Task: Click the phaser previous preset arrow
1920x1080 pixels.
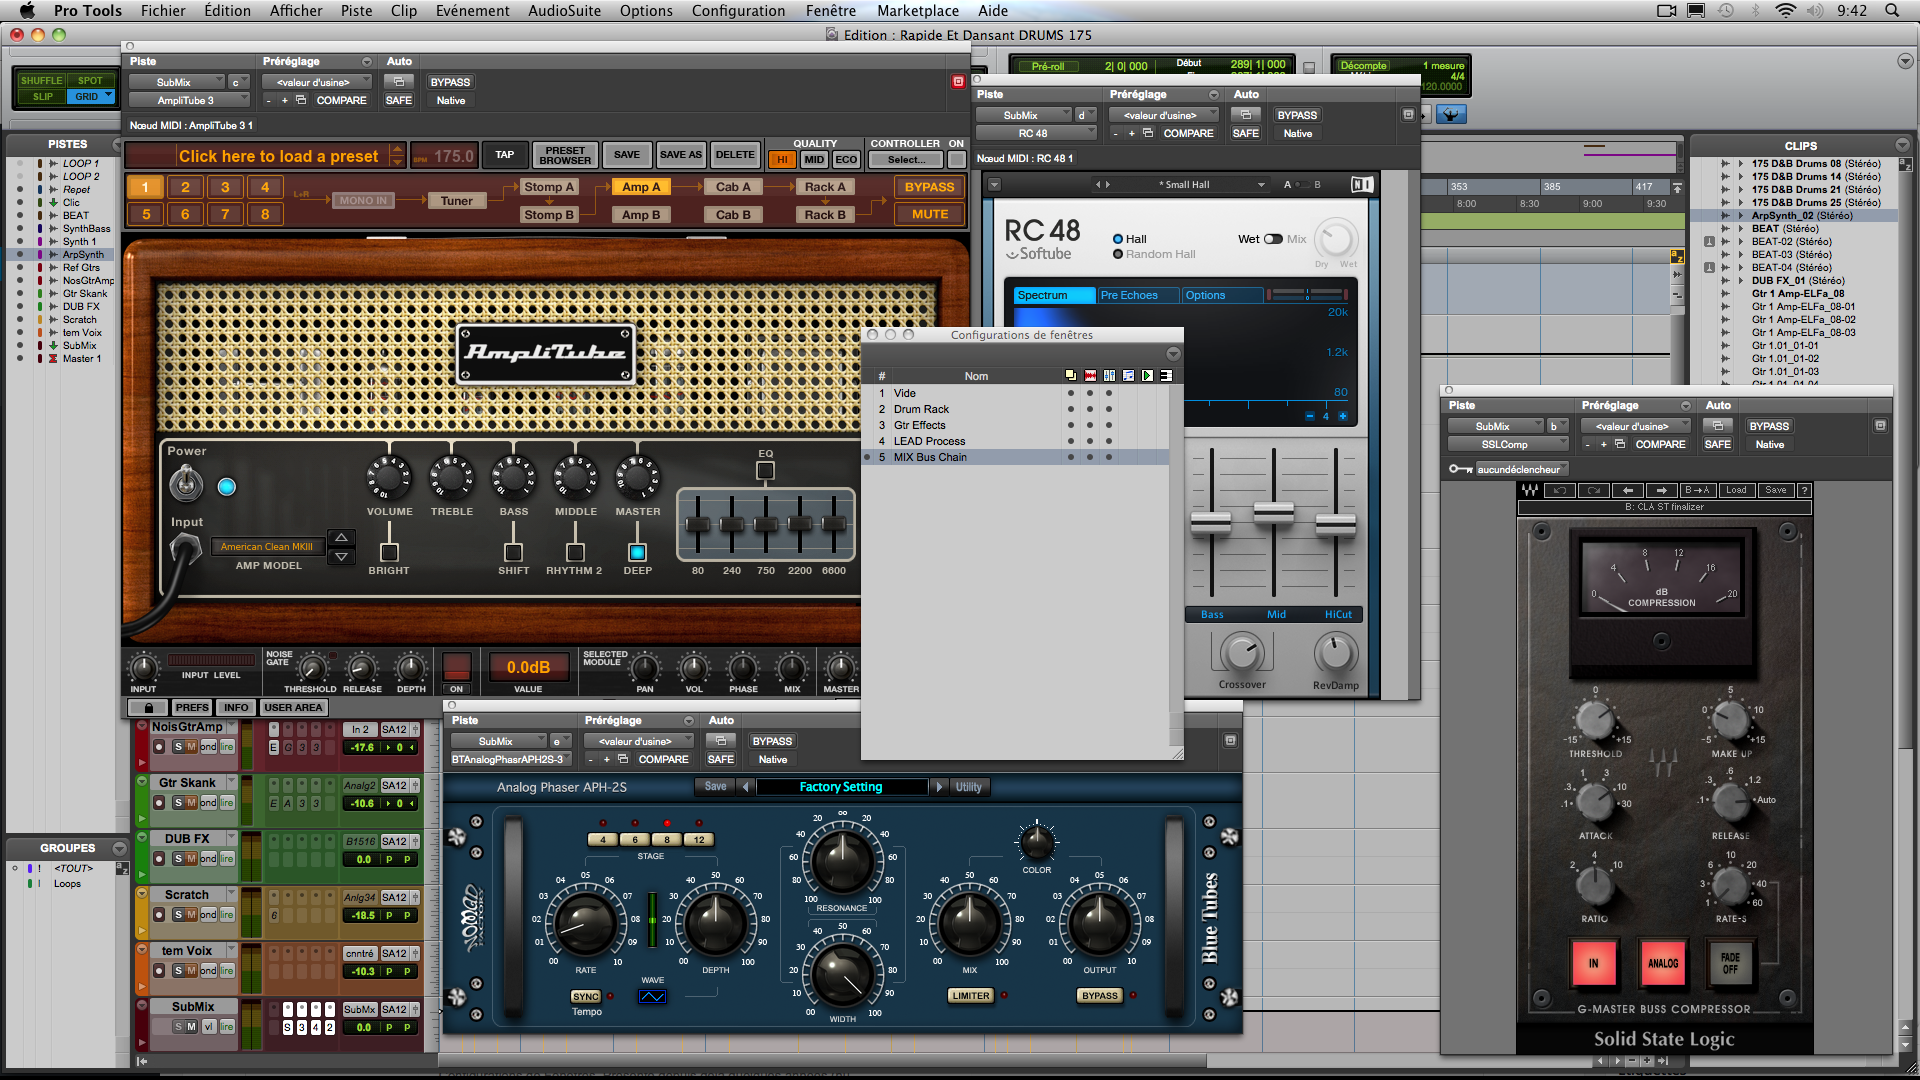Action: [x=745, y=787]
